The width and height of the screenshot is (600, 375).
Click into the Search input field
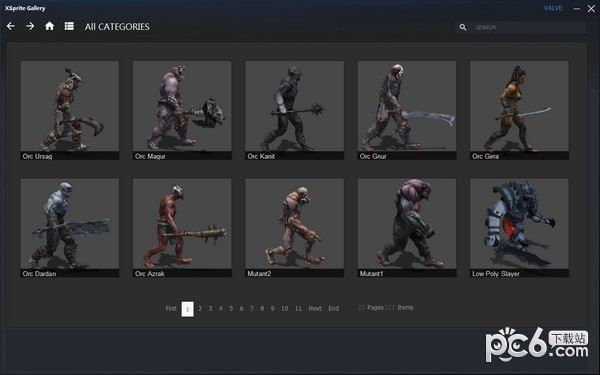(528, 27)
